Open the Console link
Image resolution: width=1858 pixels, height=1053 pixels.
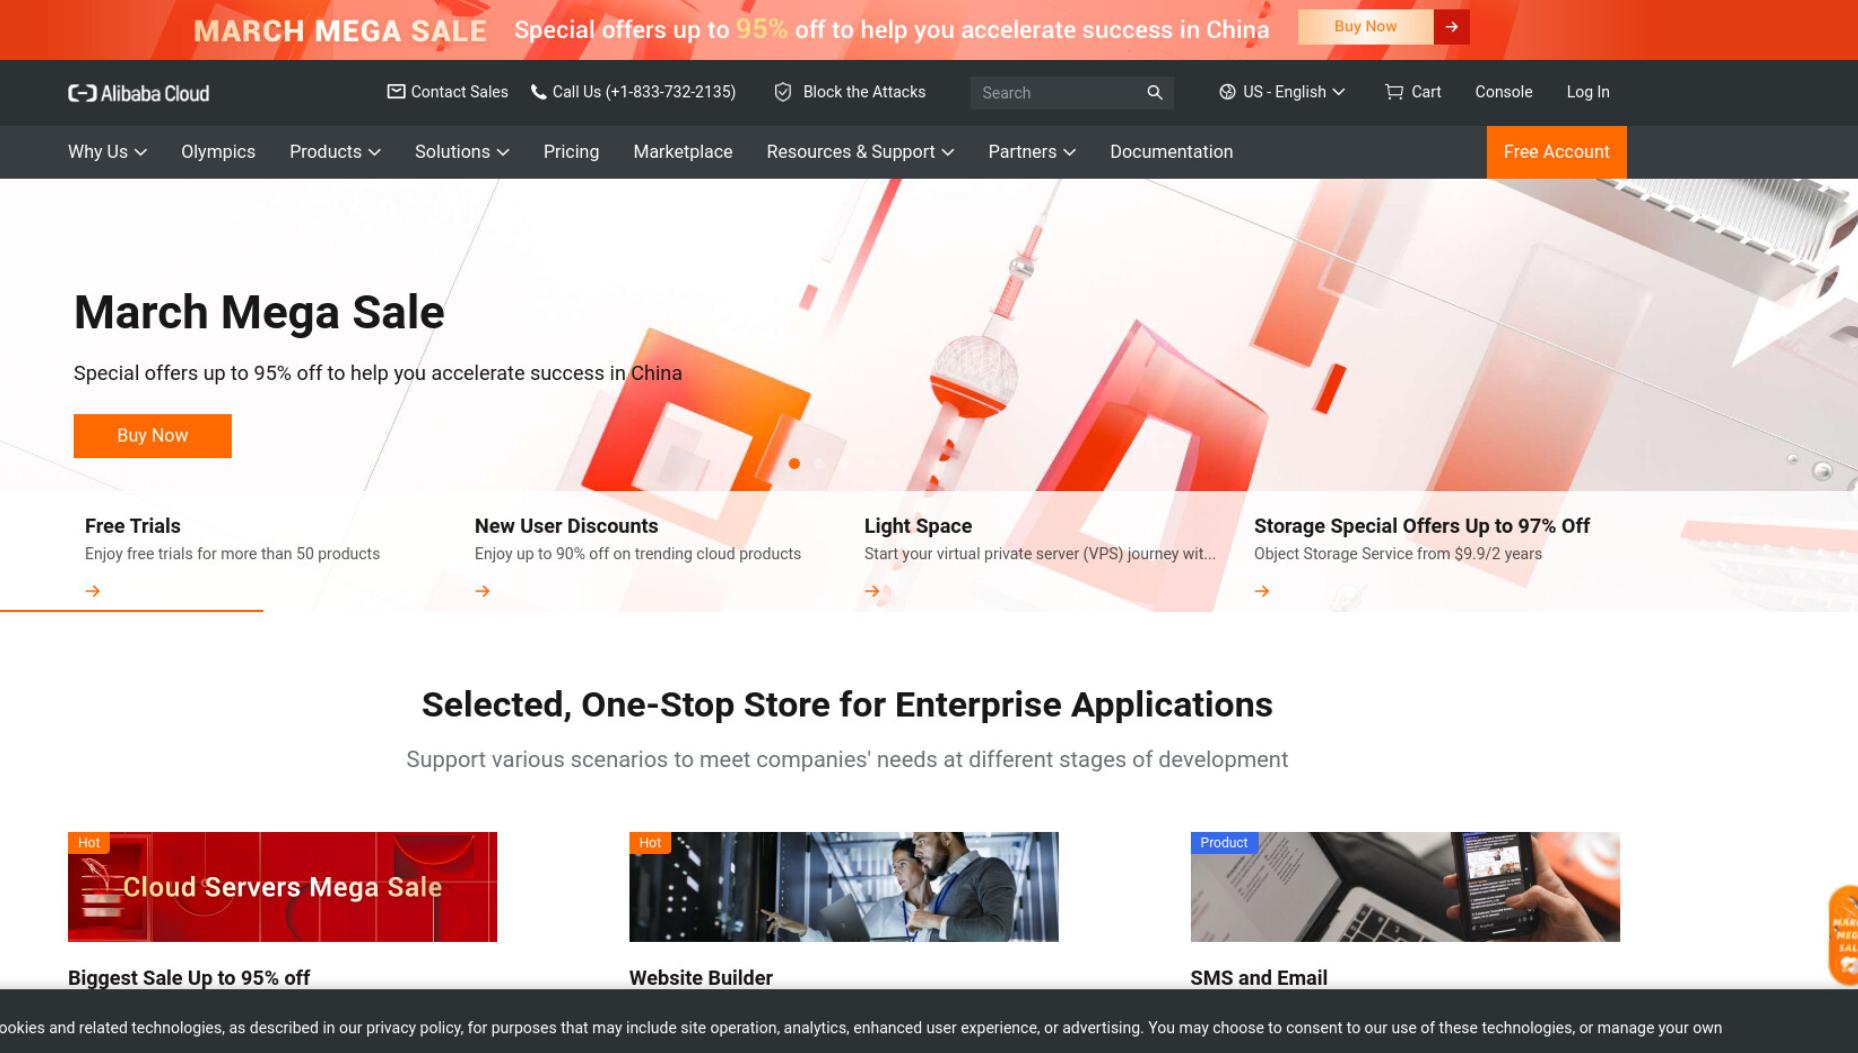pyautogui.click(x=1503, y=92)
